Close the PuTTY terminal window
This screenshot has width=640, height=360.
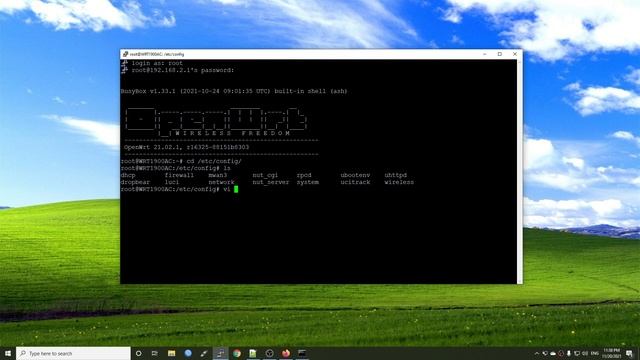click(515, 54)
